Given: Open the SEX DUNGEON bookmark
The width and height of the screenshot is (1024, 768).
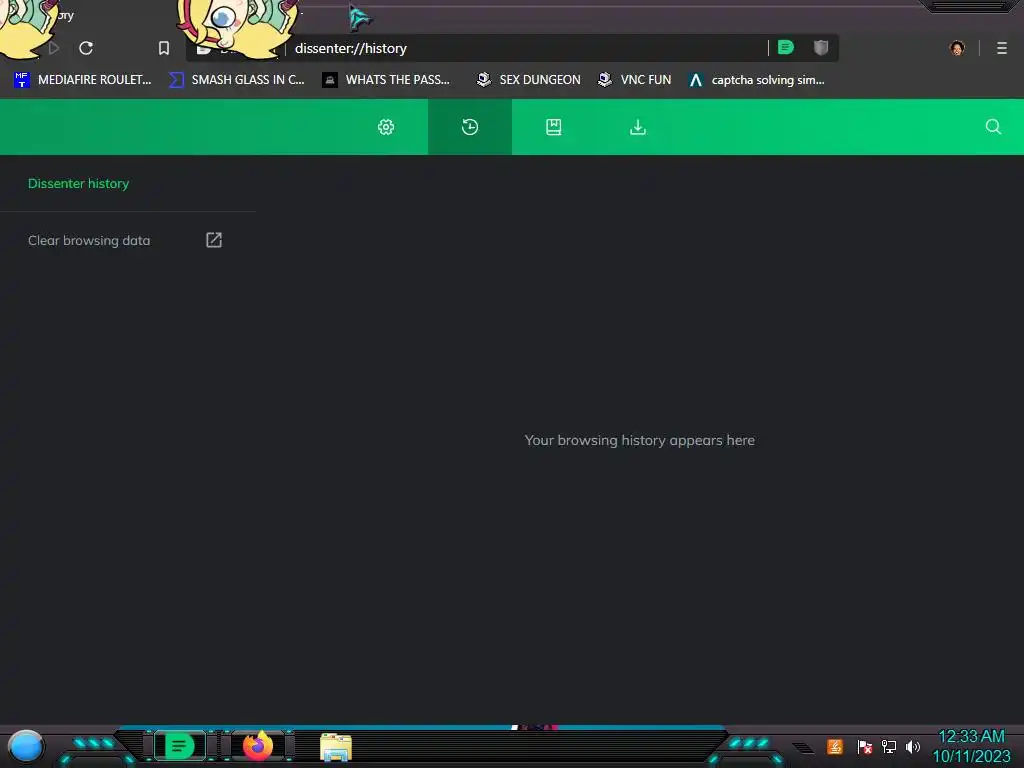Looking at the screenshot, I should tap(528, 80).
